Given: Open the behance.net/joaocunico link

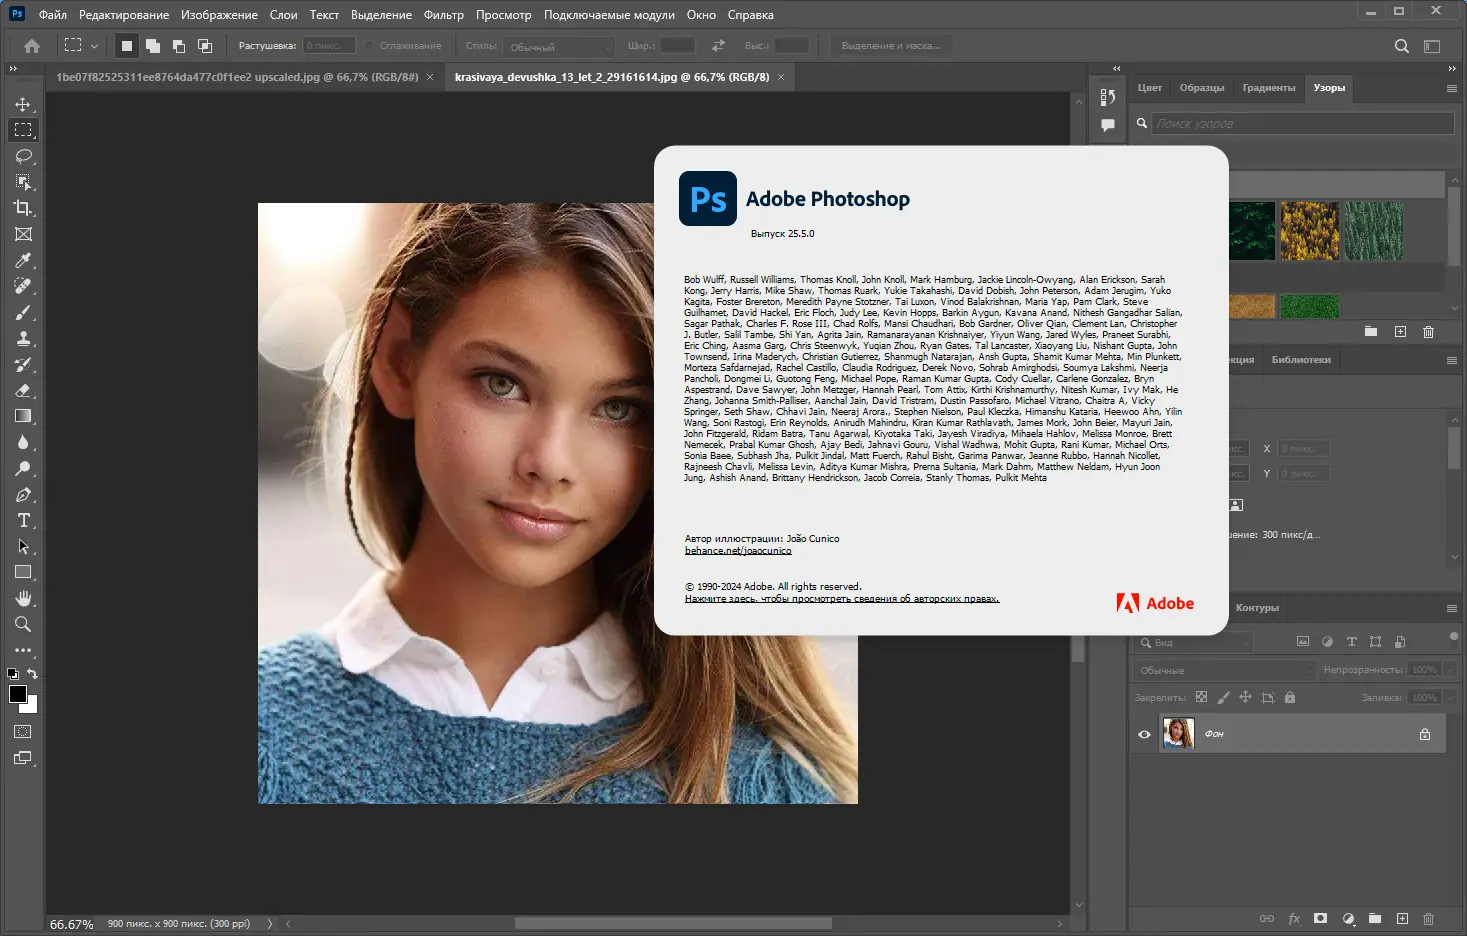Looking at the screenshot, I should click(738, 551).
